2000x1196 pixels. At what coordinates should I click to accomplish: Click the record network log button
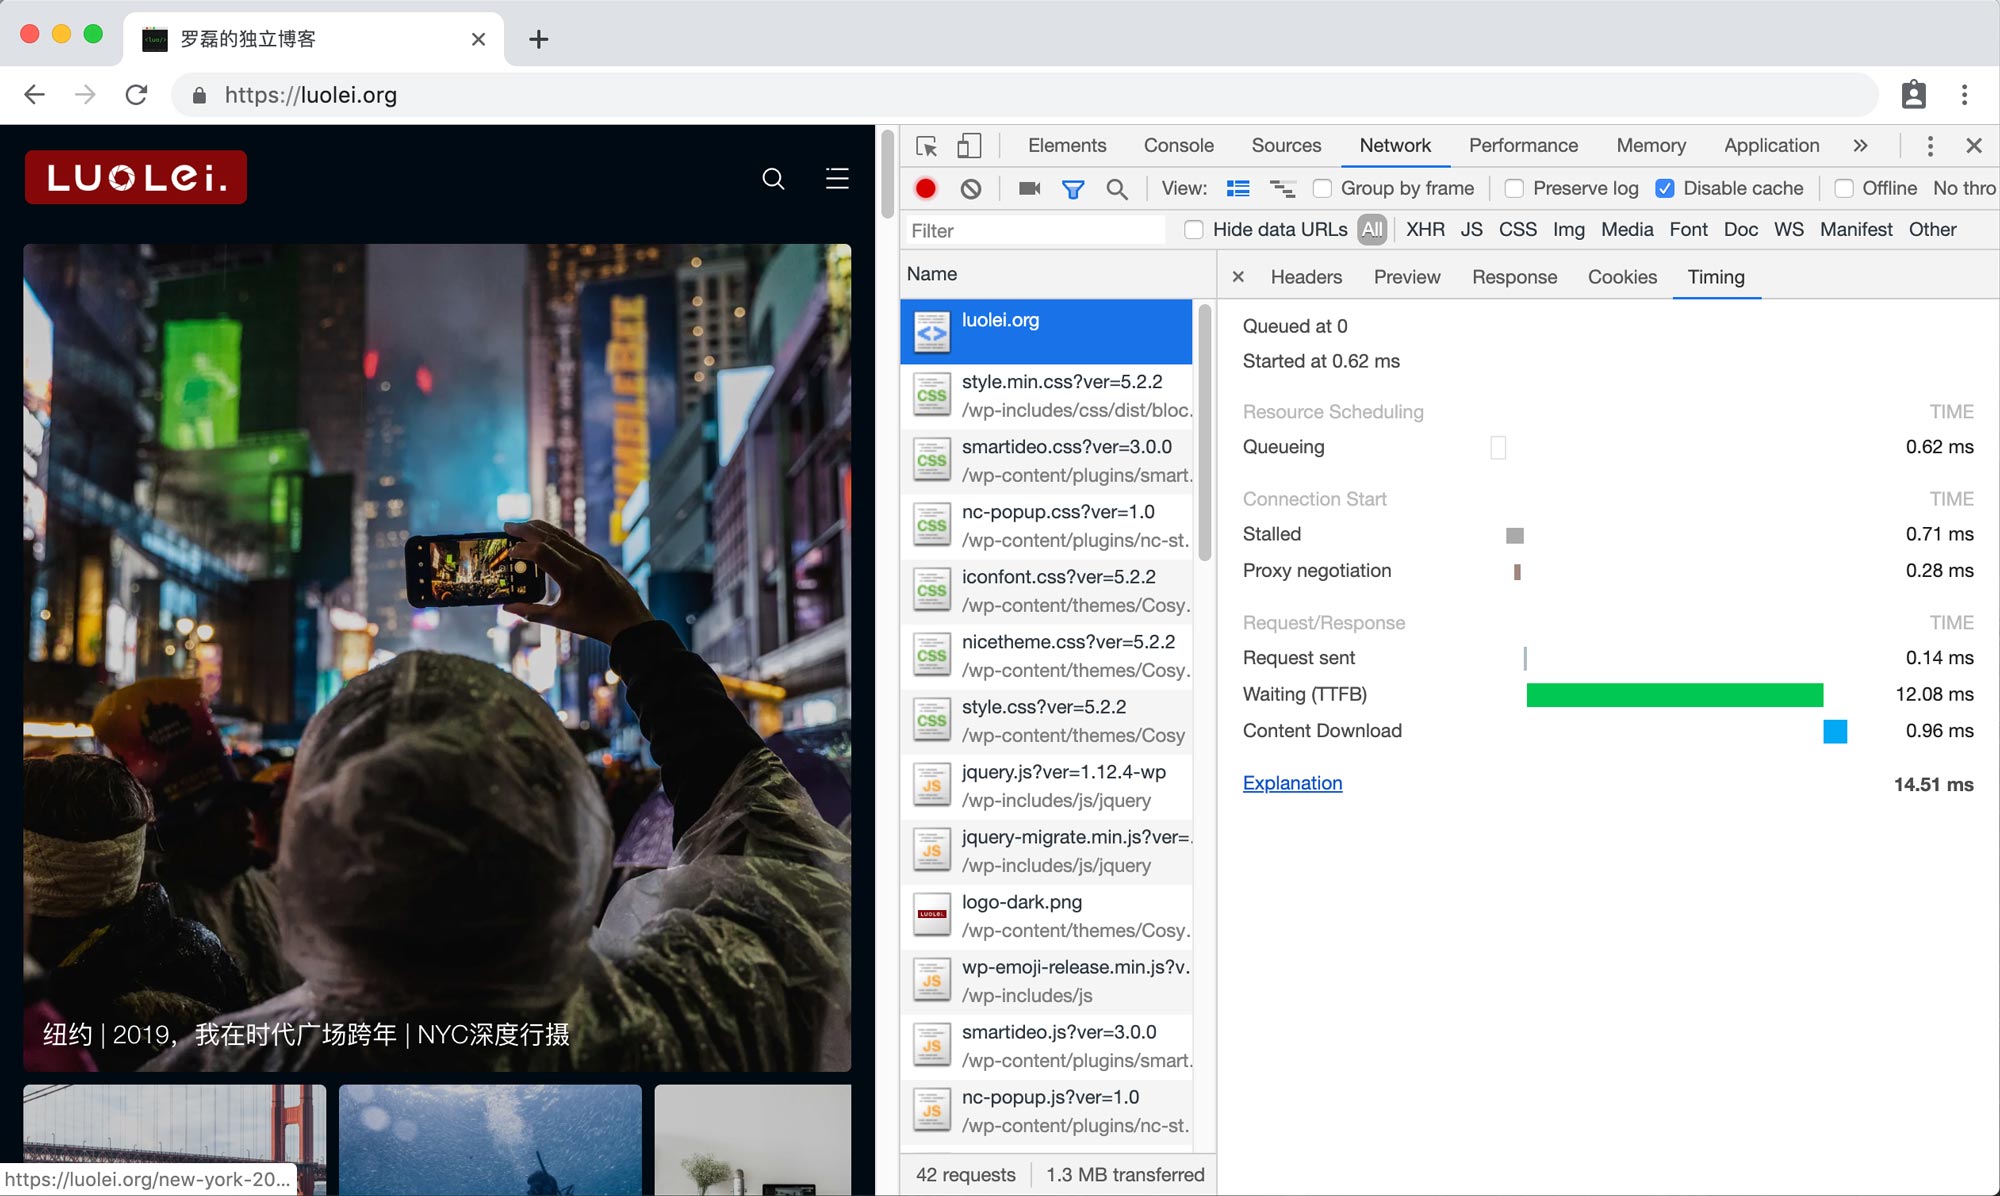click(x=926, y=188)
